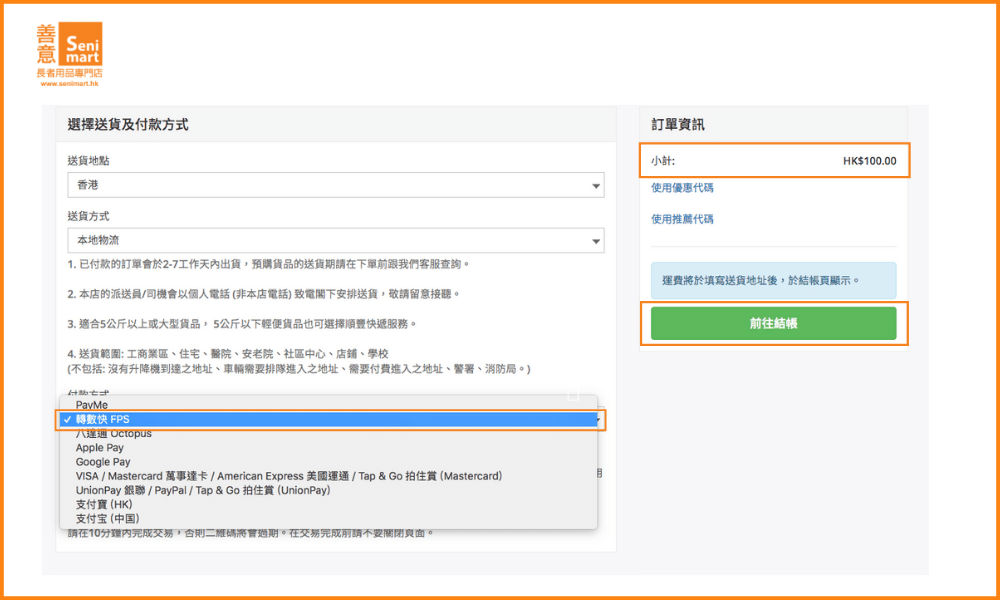The width and height of the screenshot is (1000, 600).
Task: Click the 小計 HK$100.00 subtotal row
Action: click(x=774, y=160)
